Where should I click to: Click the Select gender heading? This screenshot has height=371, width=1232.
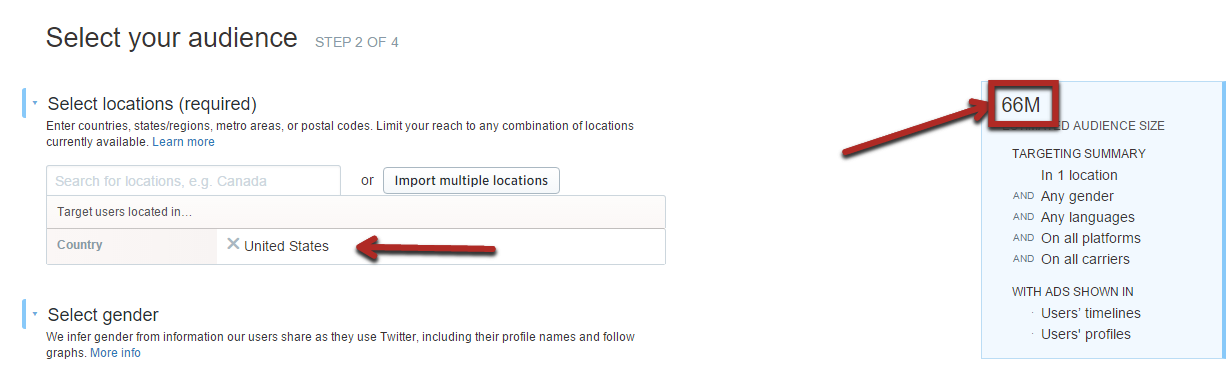tap(103, 315)
